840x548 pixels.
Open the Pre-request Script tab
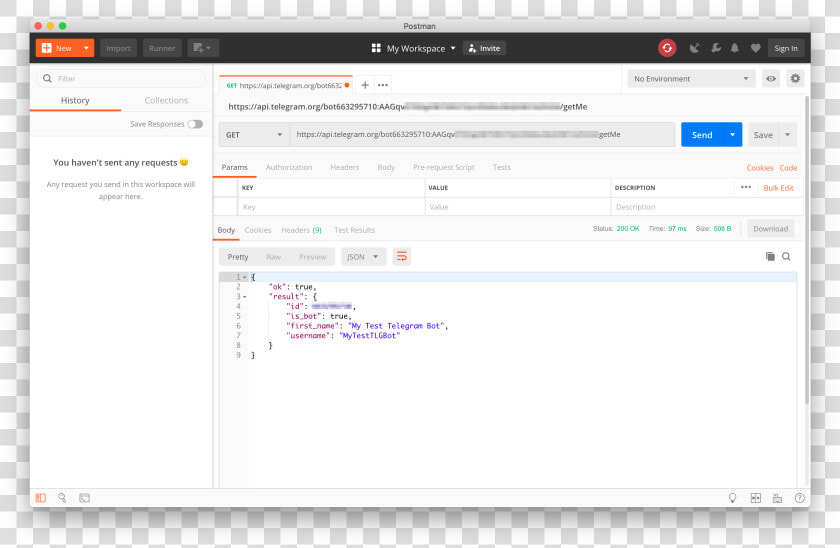click(x=444, y=167)
